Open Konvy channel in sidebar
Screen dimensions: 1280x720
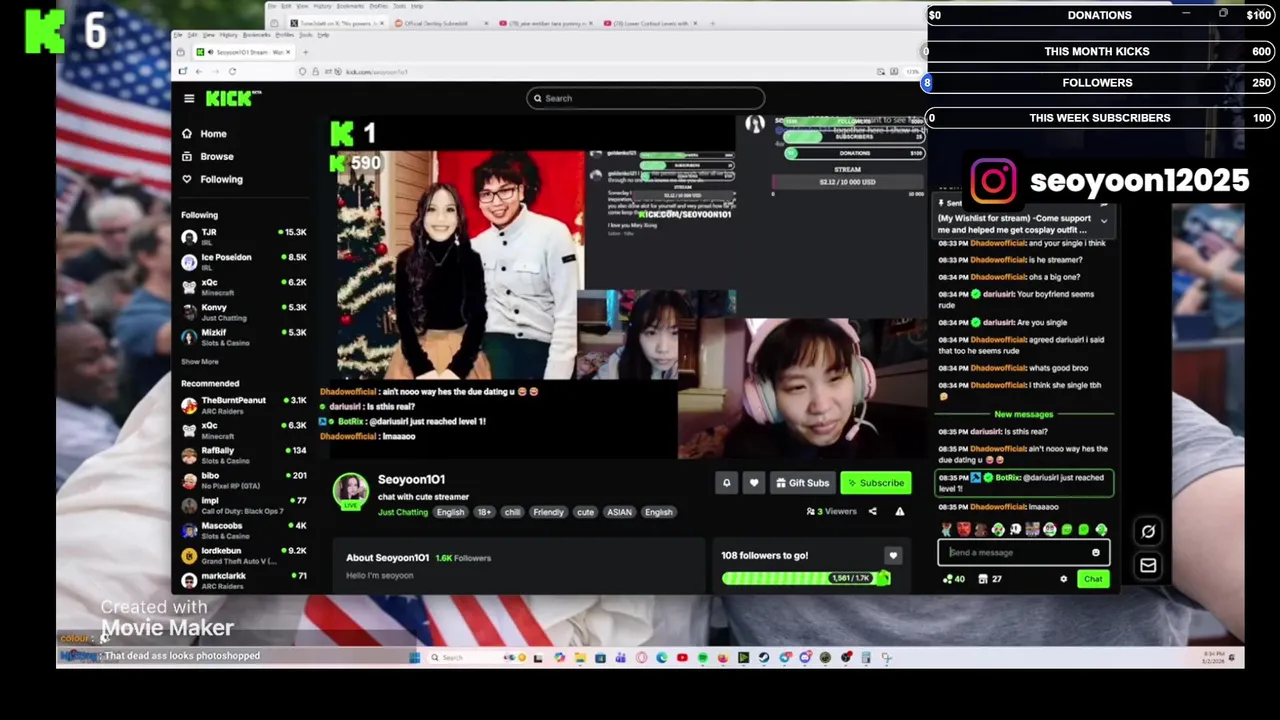(x=244, y=310)
